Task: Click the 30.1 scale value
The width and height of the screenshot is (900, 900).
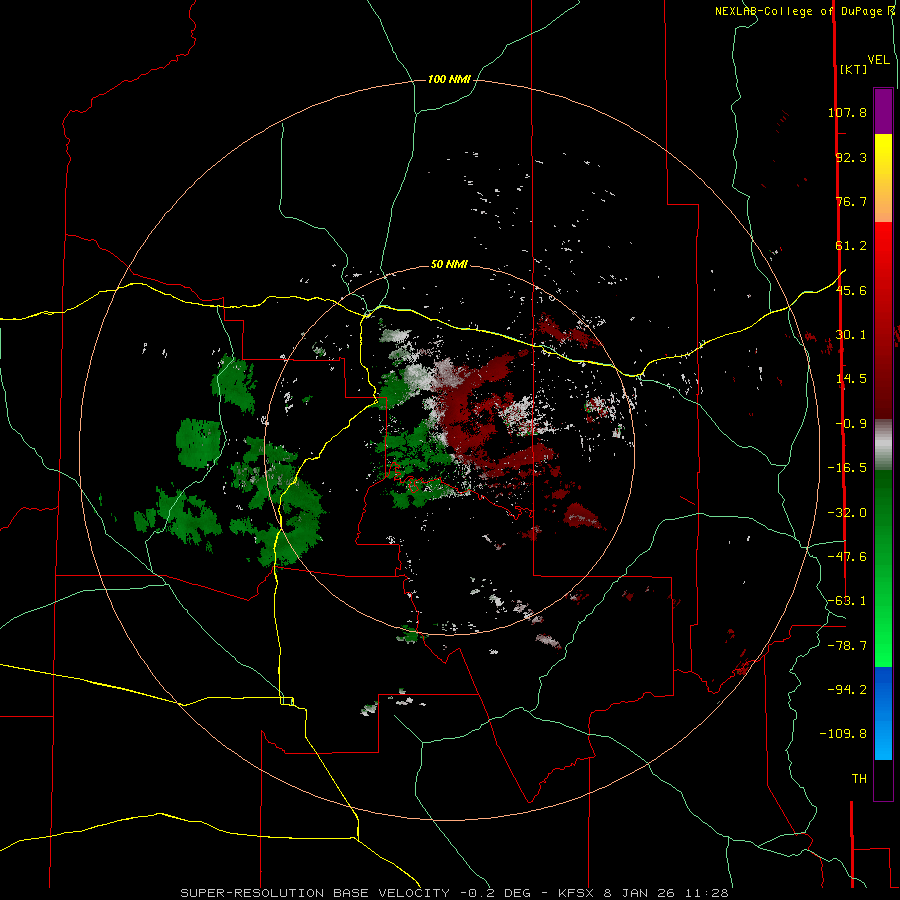Action: [851, 335]
